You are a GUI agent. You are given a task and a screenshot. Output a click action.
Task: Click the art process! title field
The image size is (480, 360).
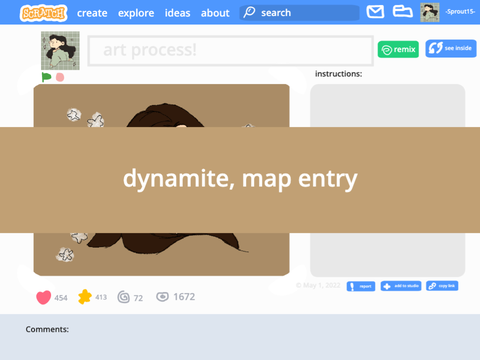click(230, 51)
